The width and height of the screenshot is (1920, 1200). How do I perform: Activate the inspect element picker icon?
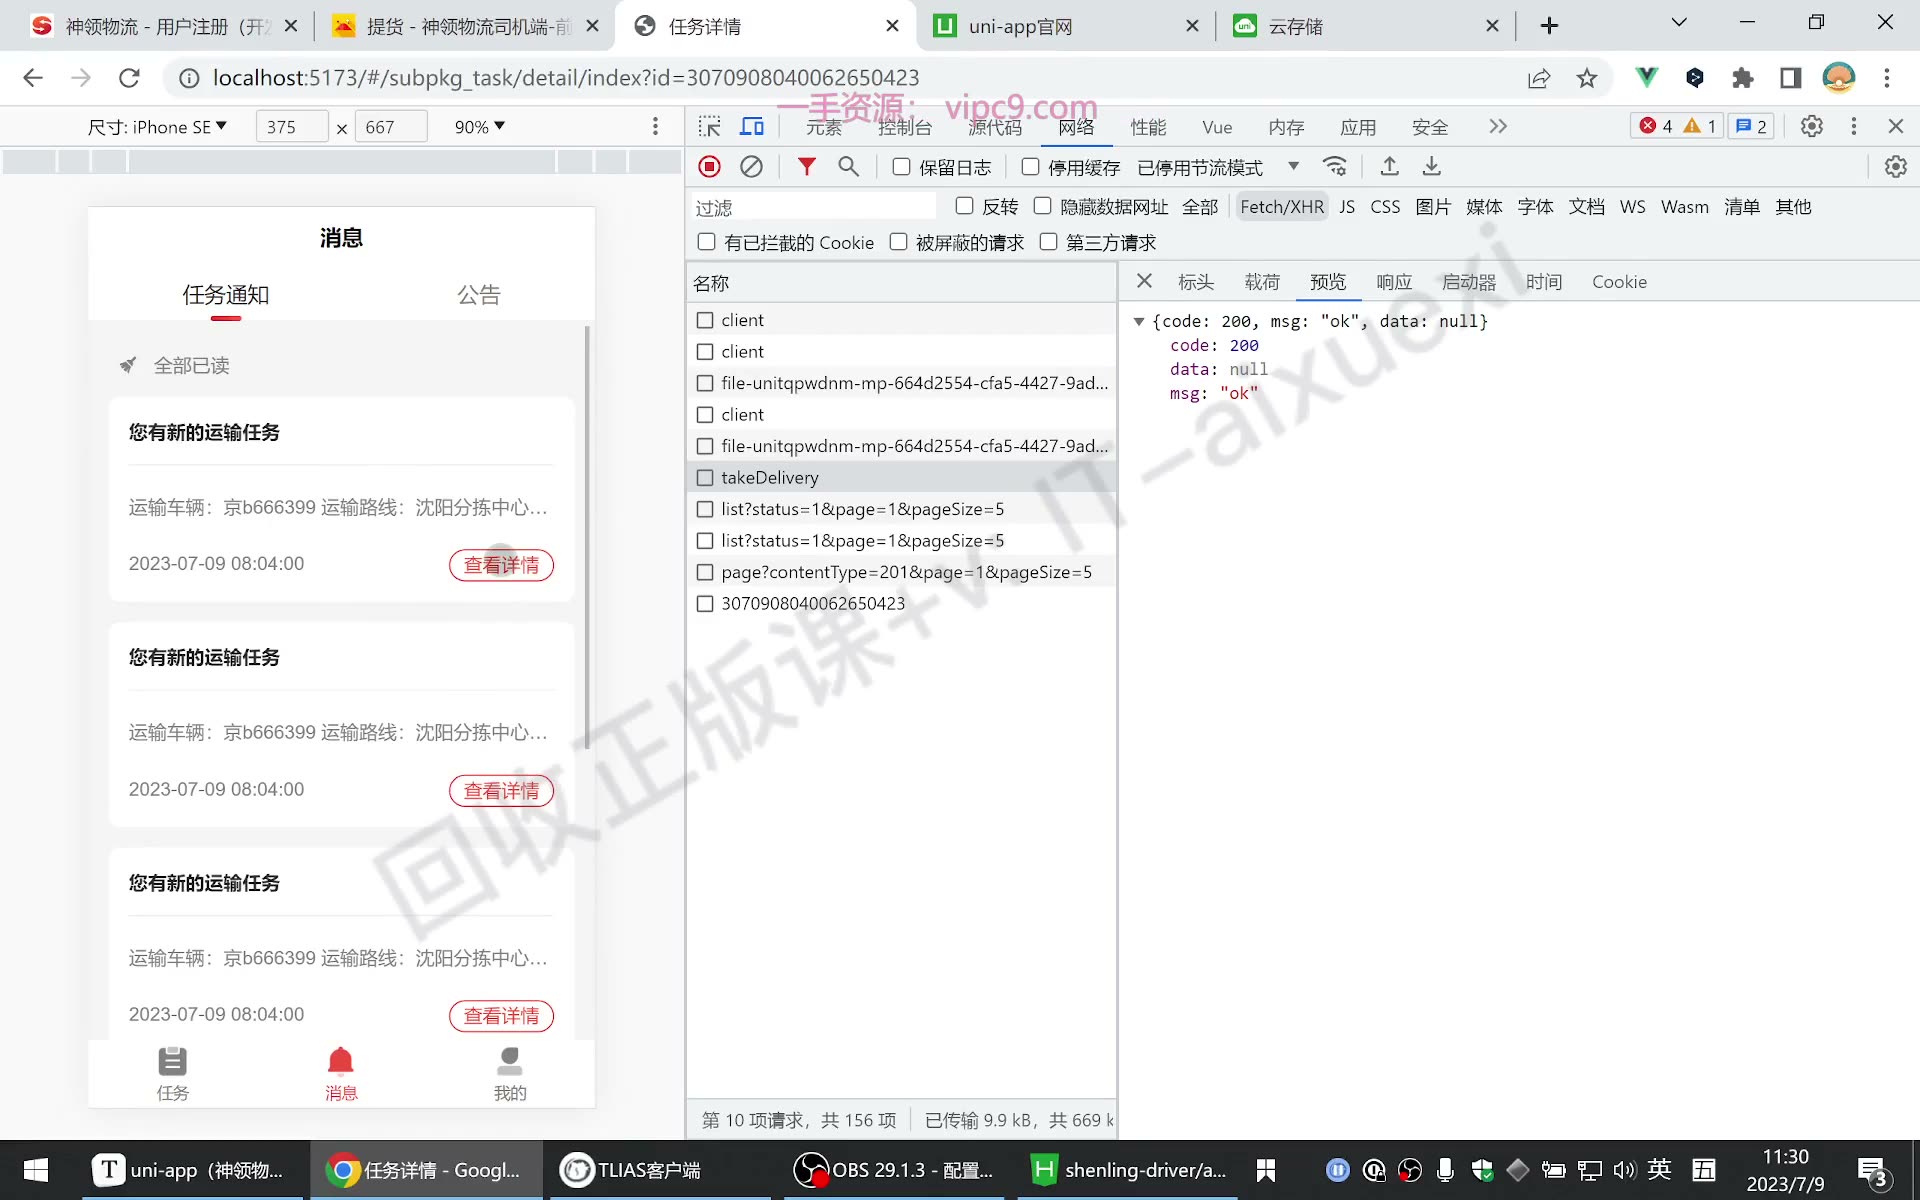pos(709,126)
